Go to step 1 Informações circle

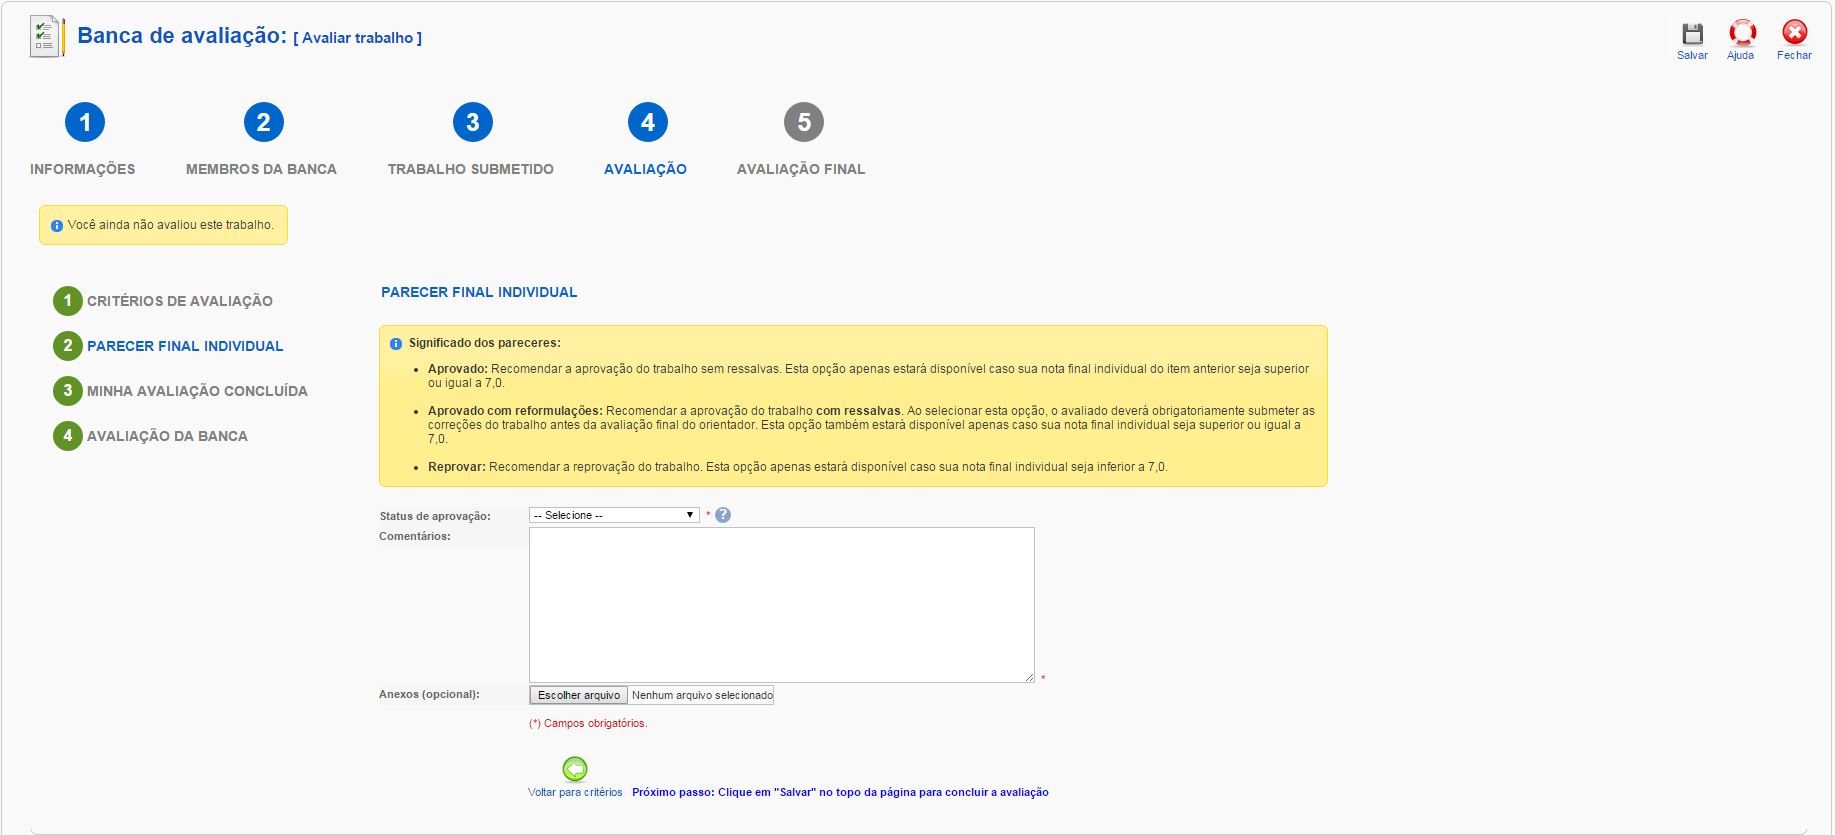[85, 123]
